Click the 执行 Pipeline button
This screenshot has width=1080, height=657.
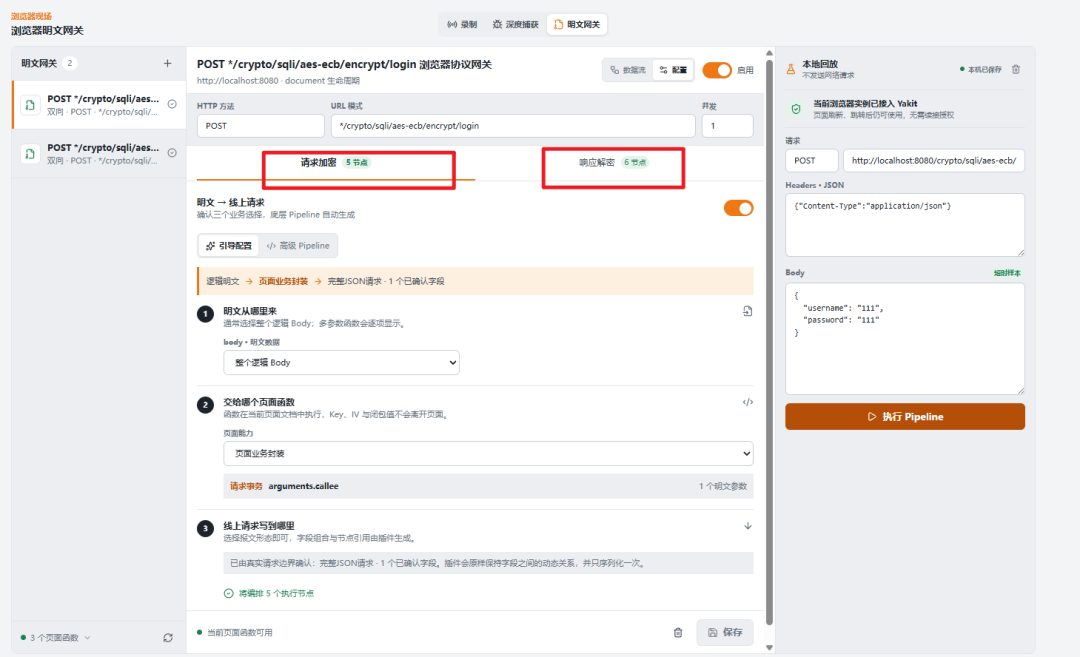905,417
